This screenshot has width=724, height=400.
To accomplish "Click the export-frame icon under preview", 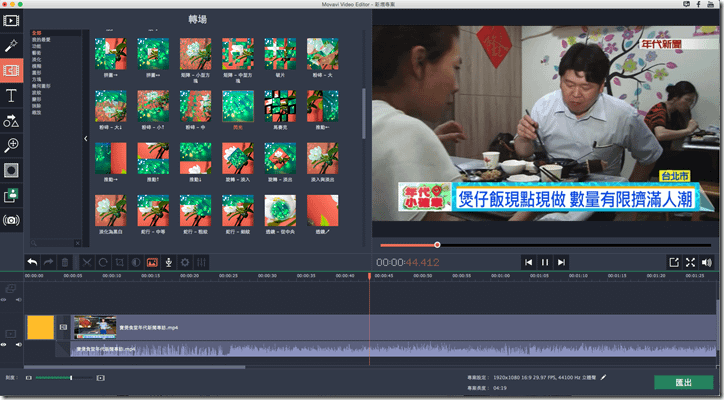I will pyautogui.click(x=674, y=262).
